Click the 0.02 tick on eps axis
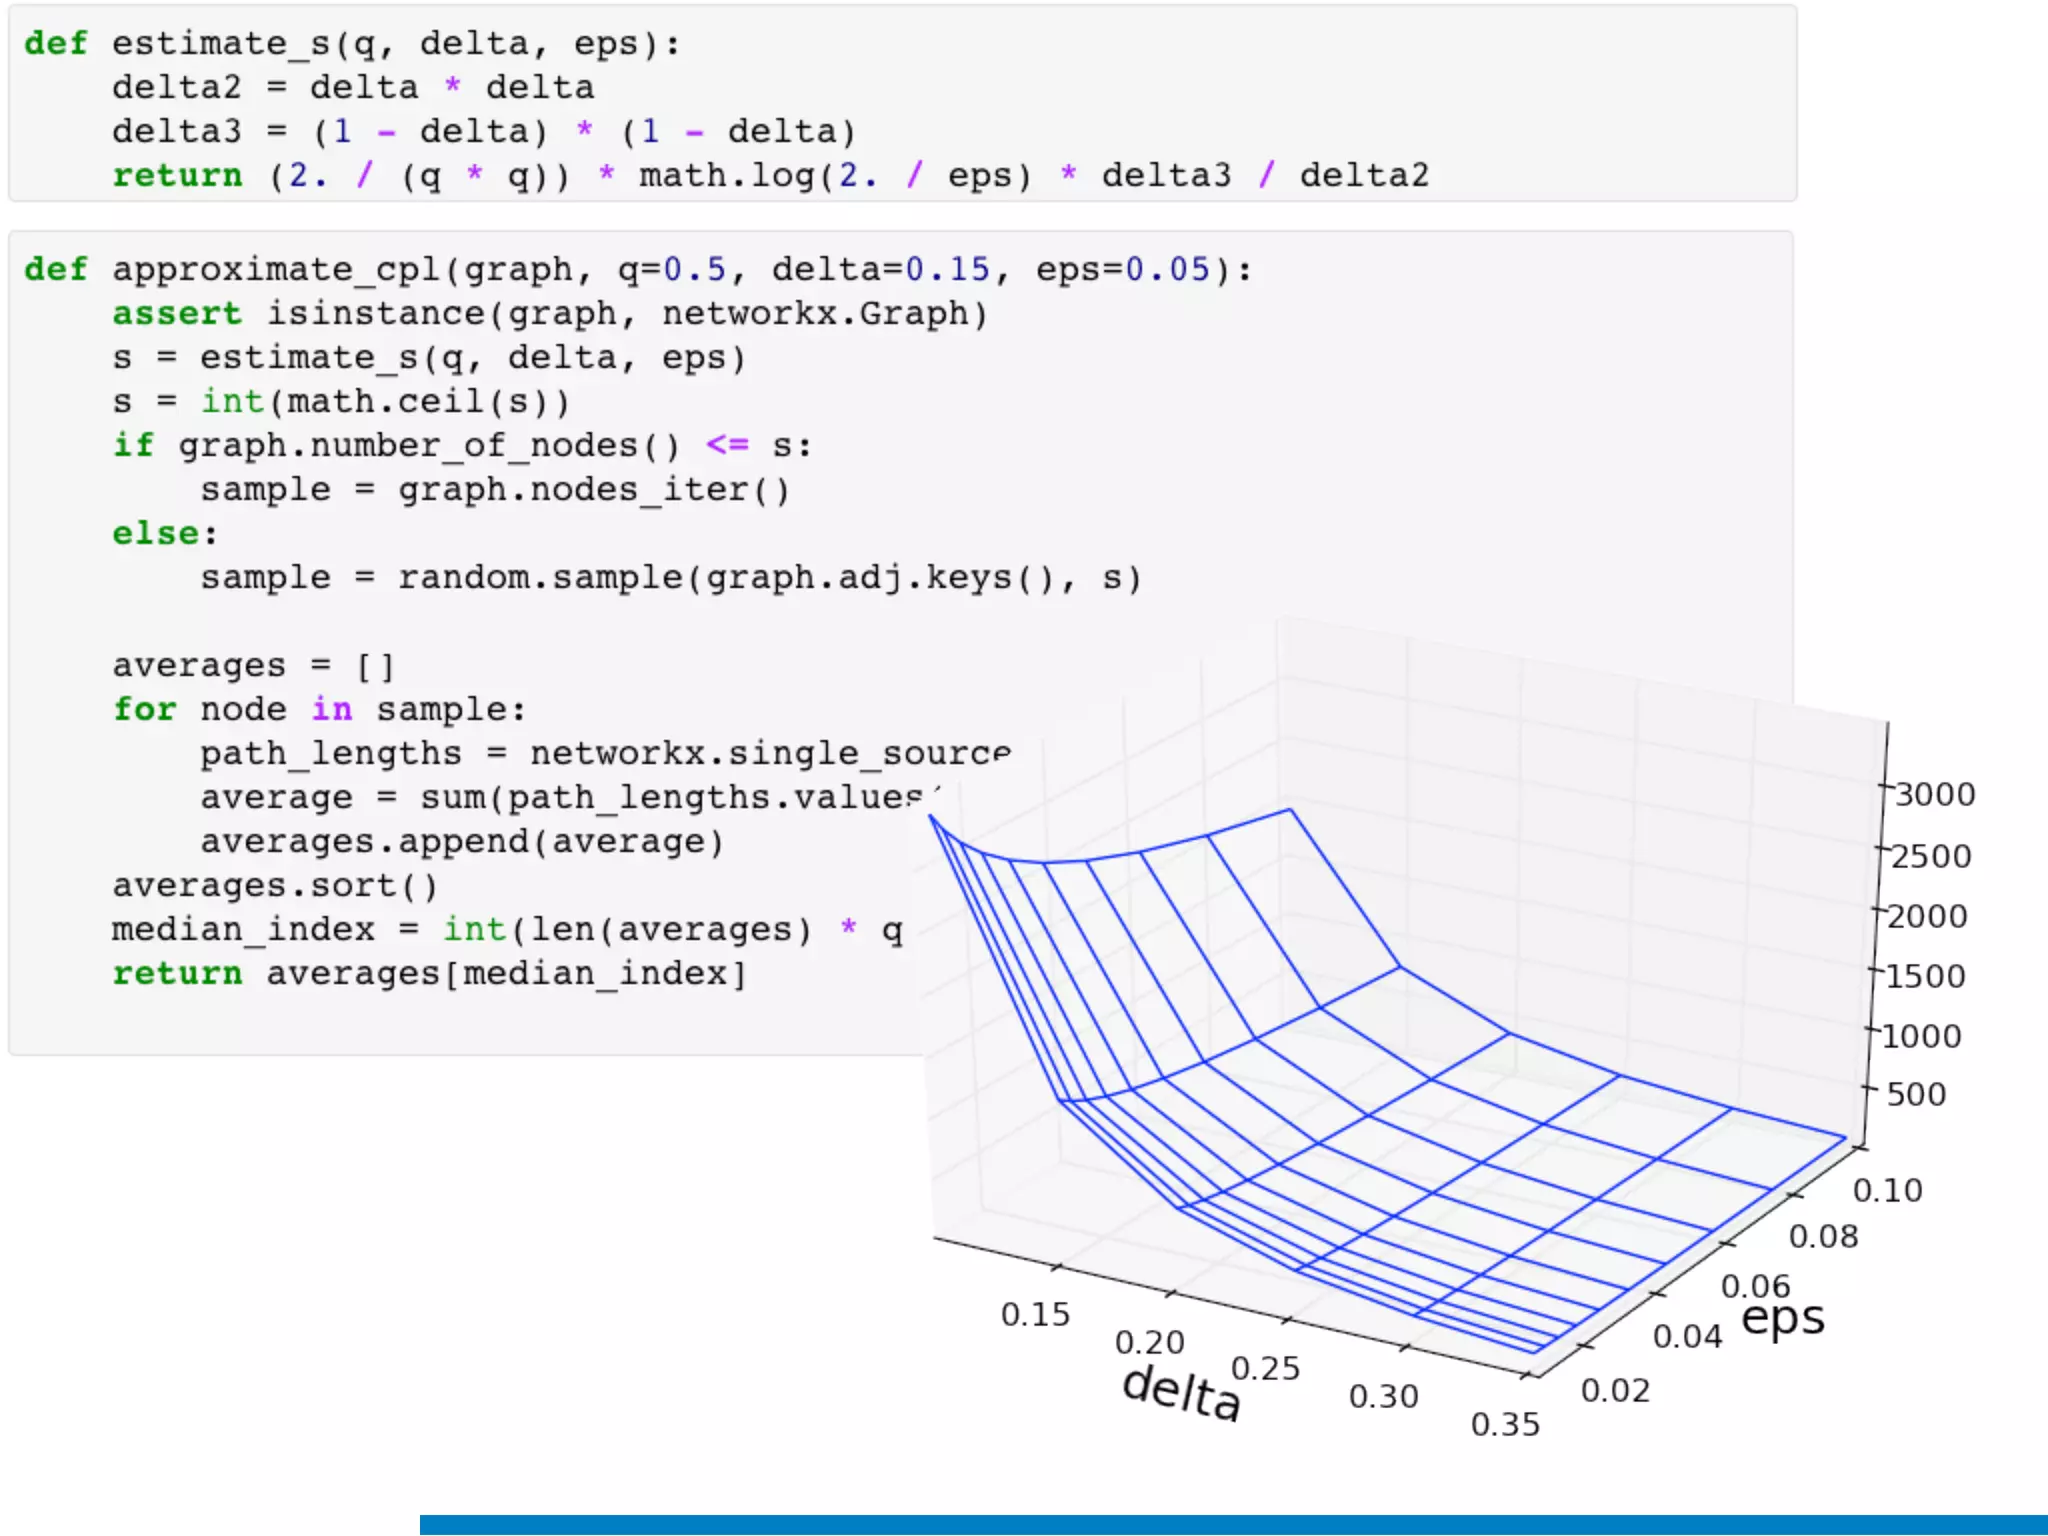 pos(1615,1391)
